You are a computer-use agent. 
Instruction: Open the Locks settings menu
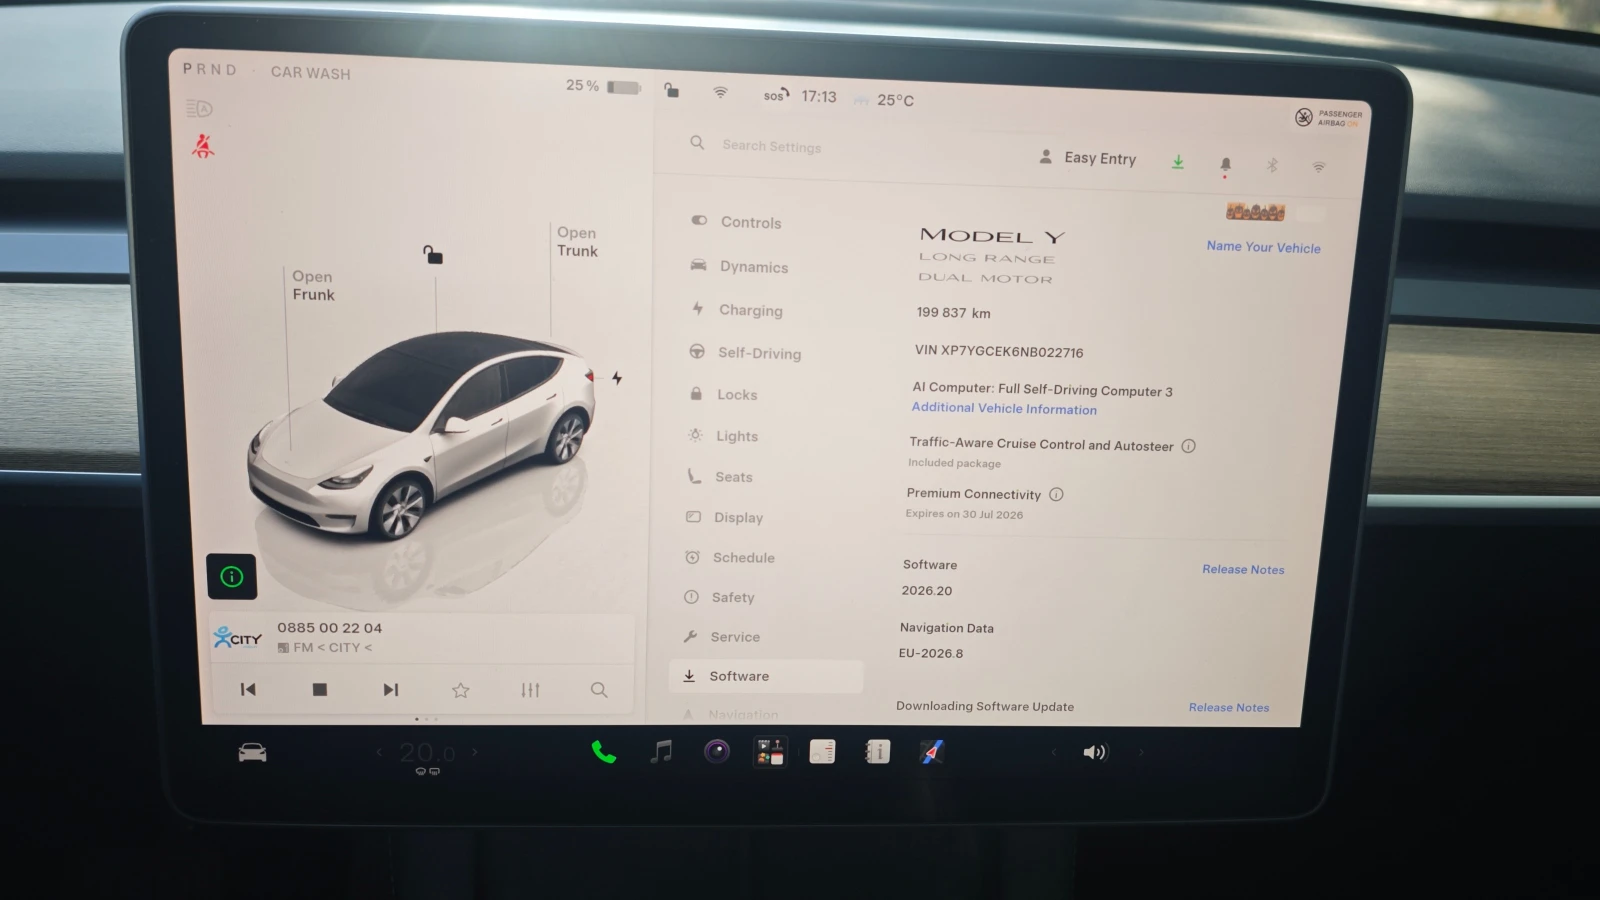pyautogui.click(x=723, y=394)
